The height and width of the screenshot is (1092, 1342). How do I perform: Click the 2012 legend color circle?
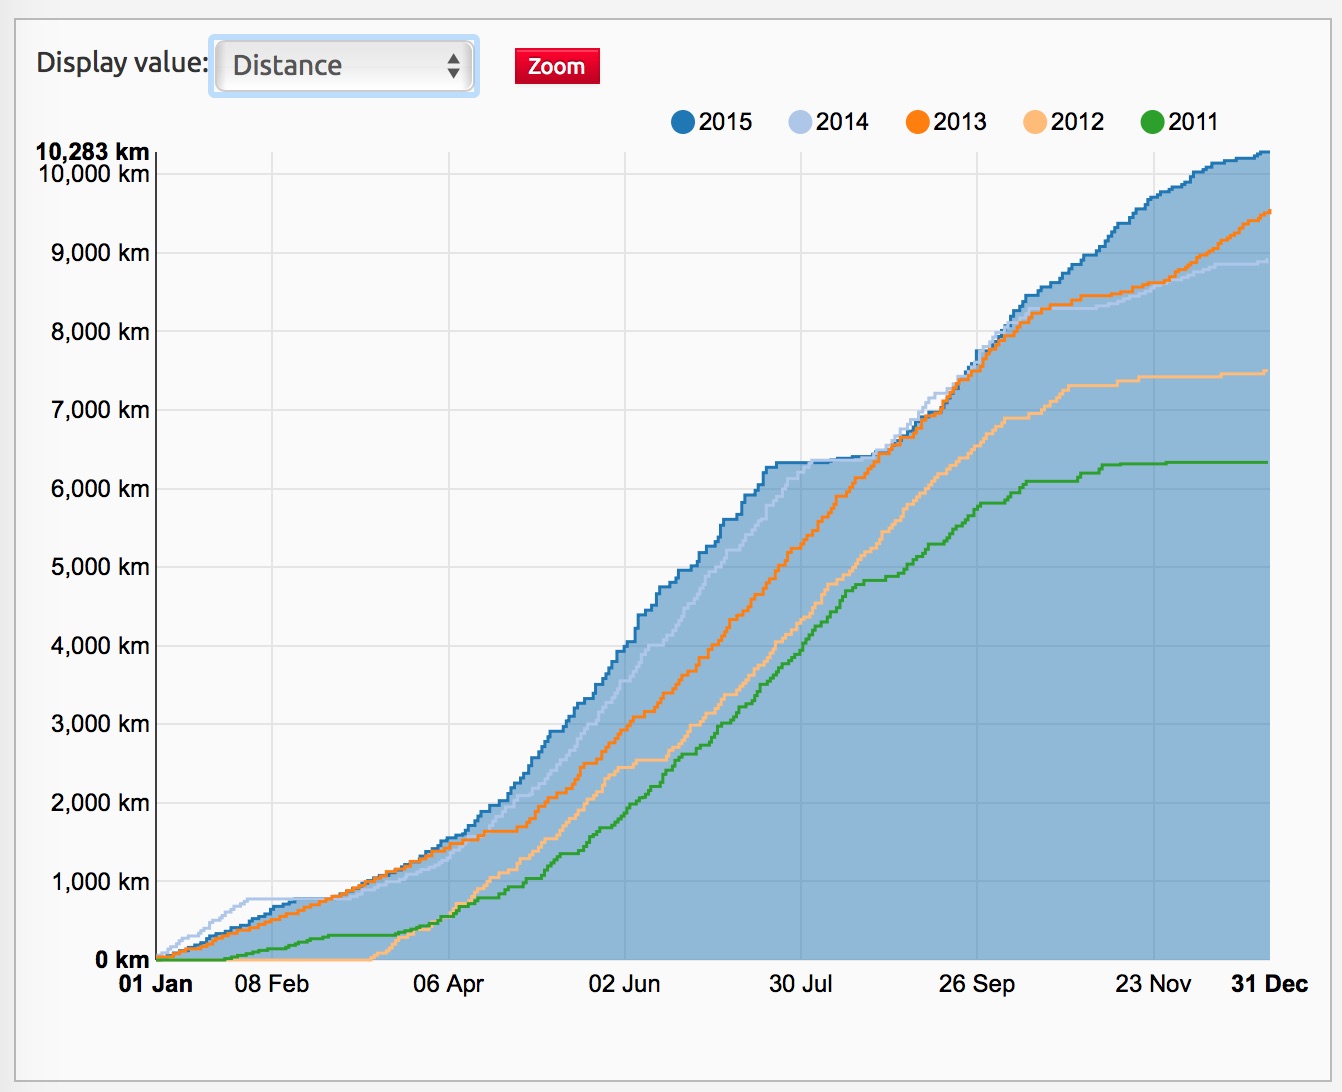(1035, 122)
